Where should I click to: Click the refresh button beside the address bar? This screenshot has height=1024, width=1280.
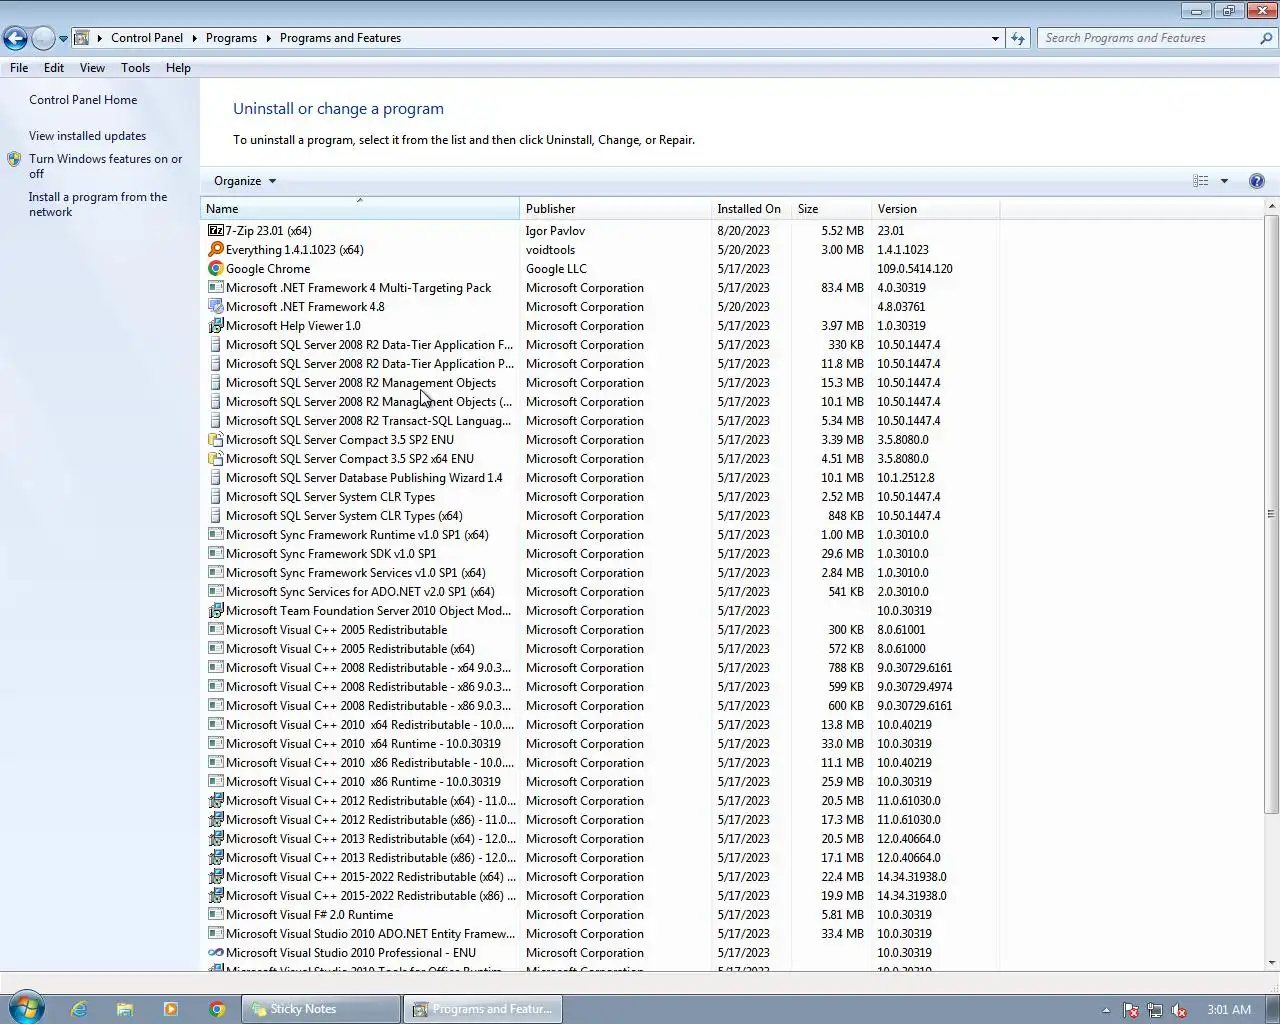coord(1018,38)
